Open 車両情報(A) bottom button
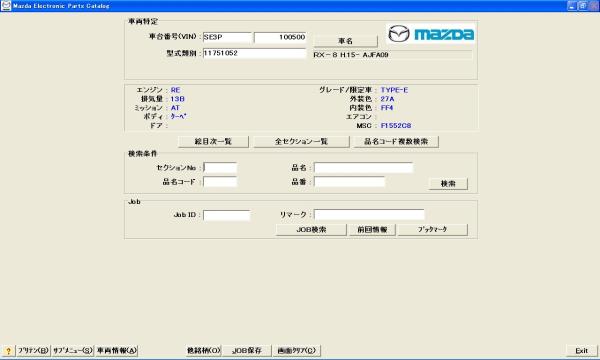 click(116, 350)
